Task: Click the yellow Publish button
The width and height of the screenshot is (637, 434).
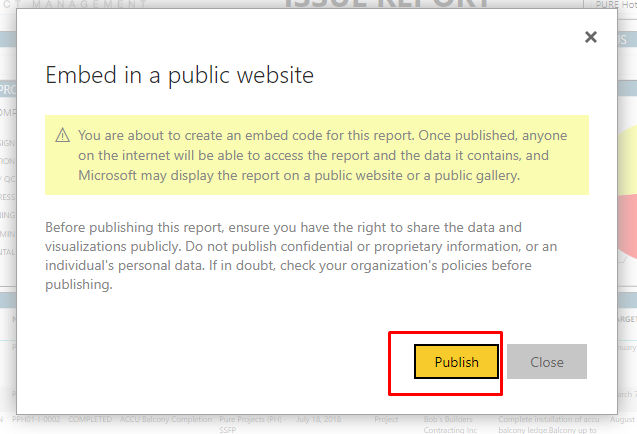Action: (456, 362)
